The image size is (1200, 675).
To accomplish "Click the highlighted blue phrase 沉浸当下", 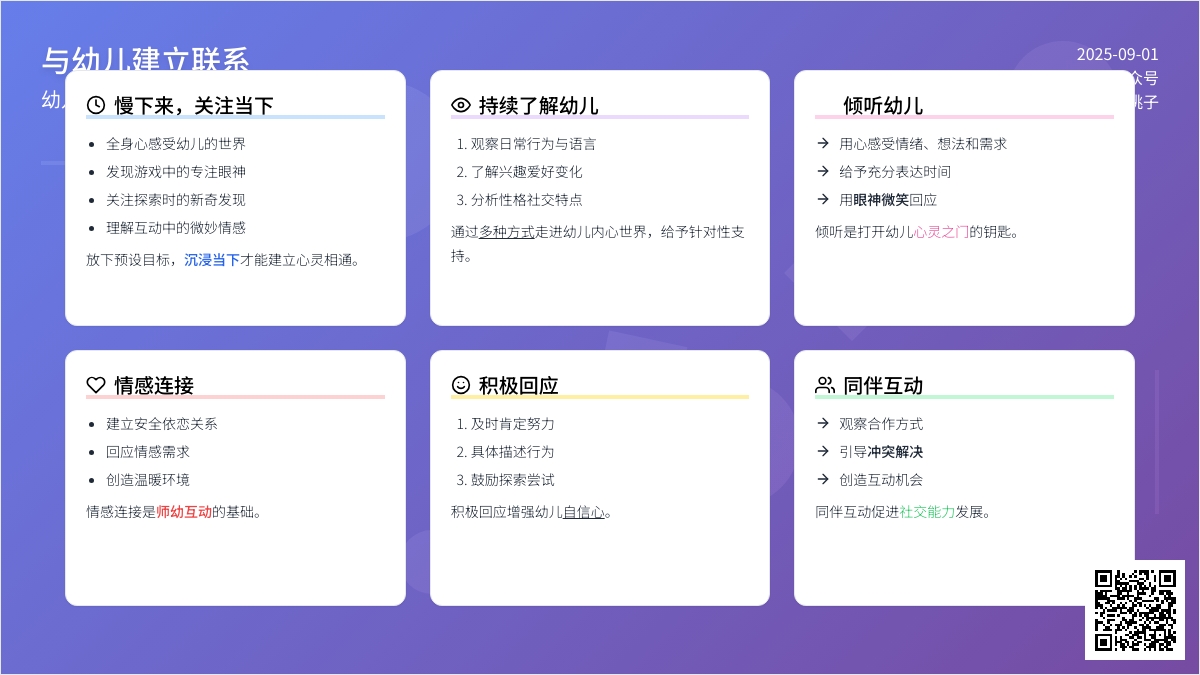I will click(212, 260).
